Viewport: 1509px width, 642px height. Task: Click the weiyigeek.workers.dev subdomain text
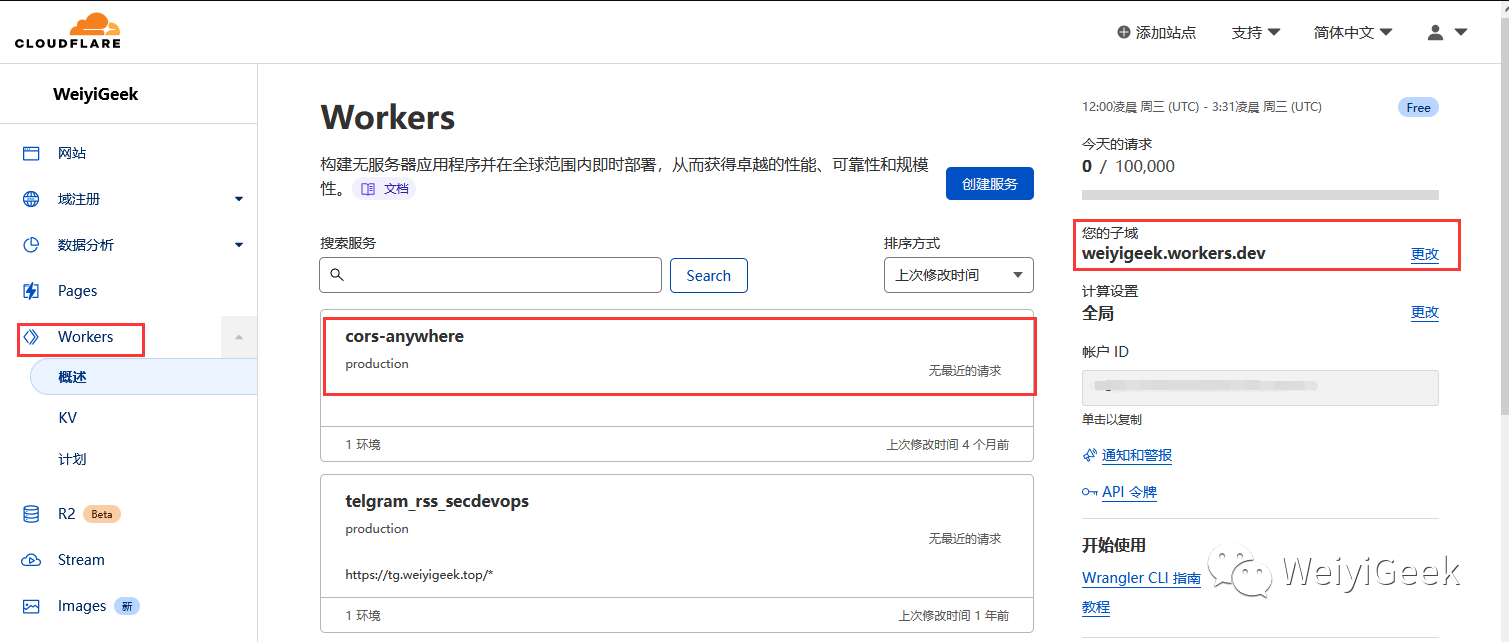1174,254
